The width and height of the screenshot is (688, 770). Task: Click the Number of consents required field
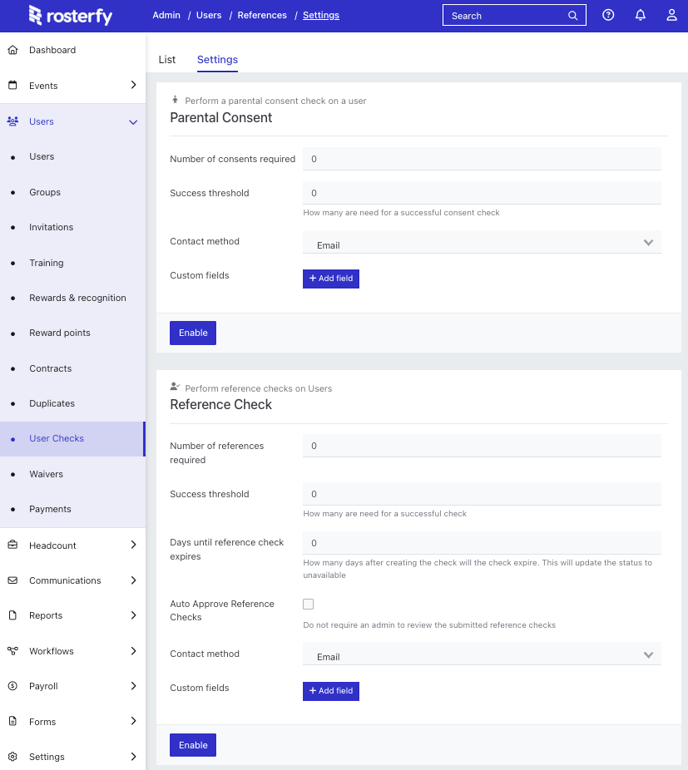pyautogui.click(x=482, y=159)
